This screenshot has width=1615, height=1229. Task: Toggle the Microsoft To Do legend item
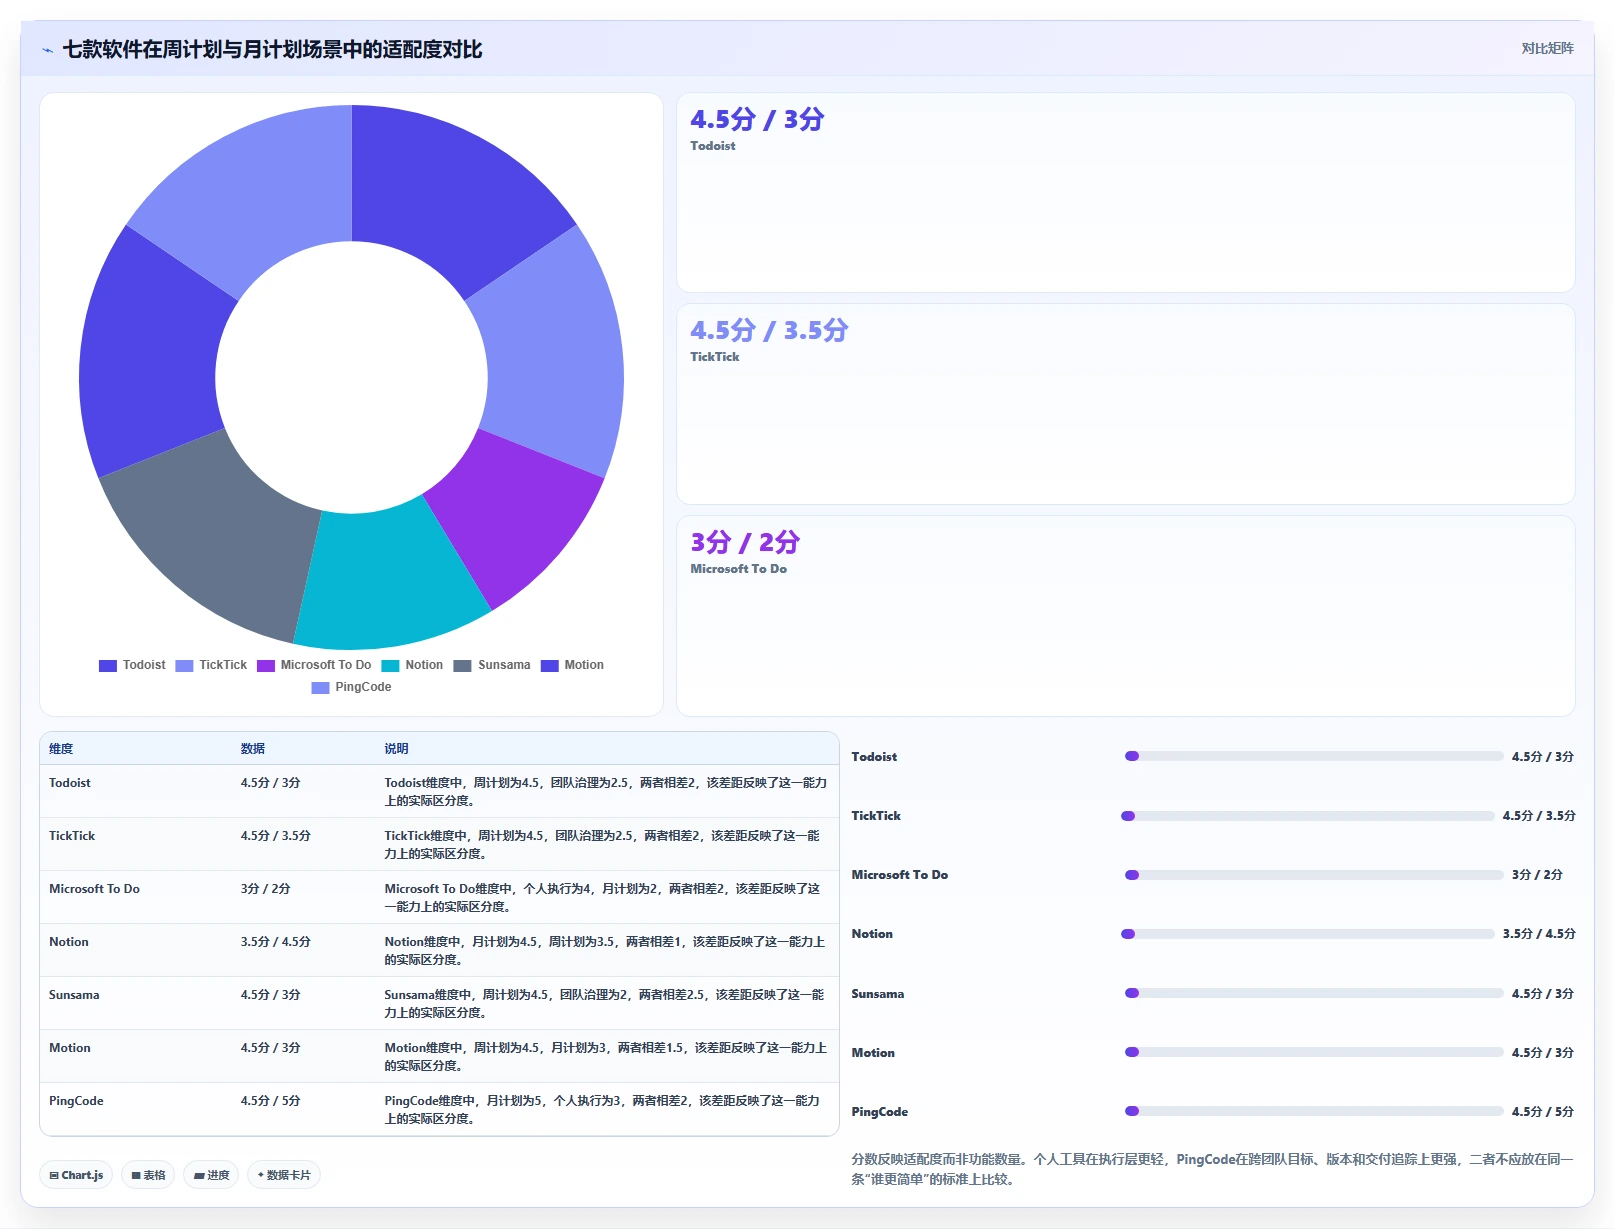click(314, 665)
